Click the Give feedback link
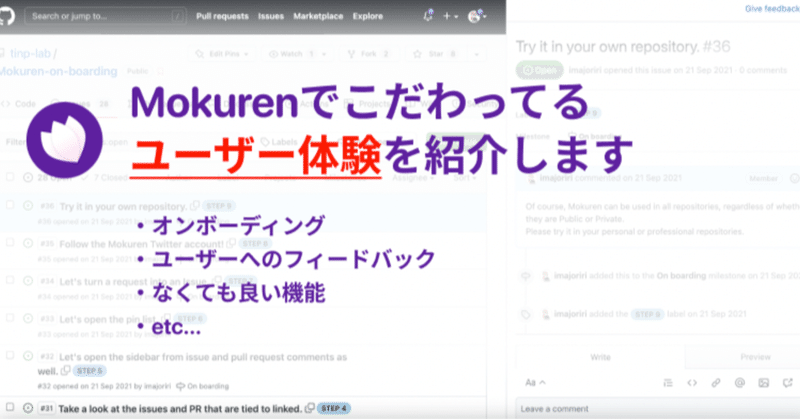Screen dimensions: 800x419 click(772, 9)
